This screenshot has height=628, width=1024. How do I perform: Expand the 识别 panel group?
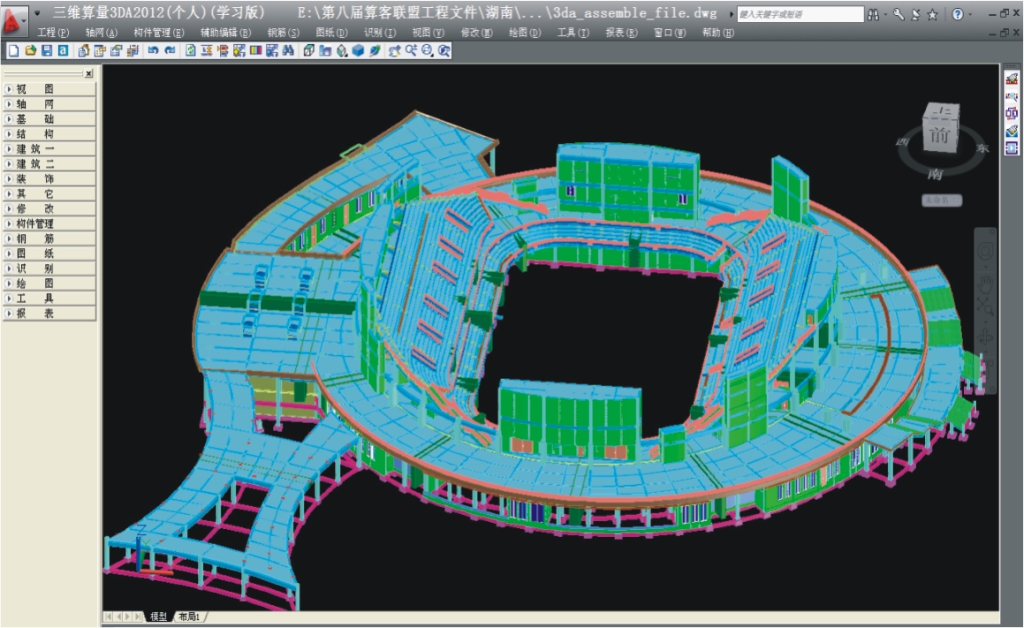[x=49, y=268]
